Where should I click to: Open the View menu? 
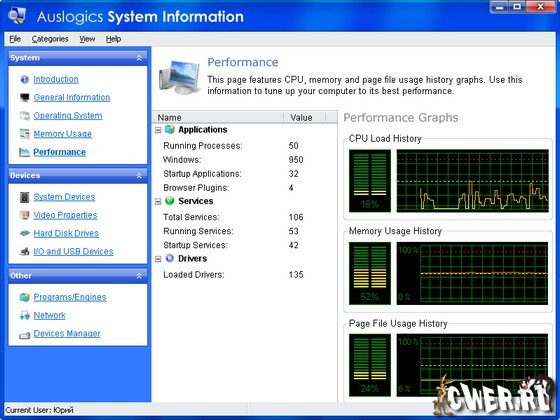click(x=87, y=39)
